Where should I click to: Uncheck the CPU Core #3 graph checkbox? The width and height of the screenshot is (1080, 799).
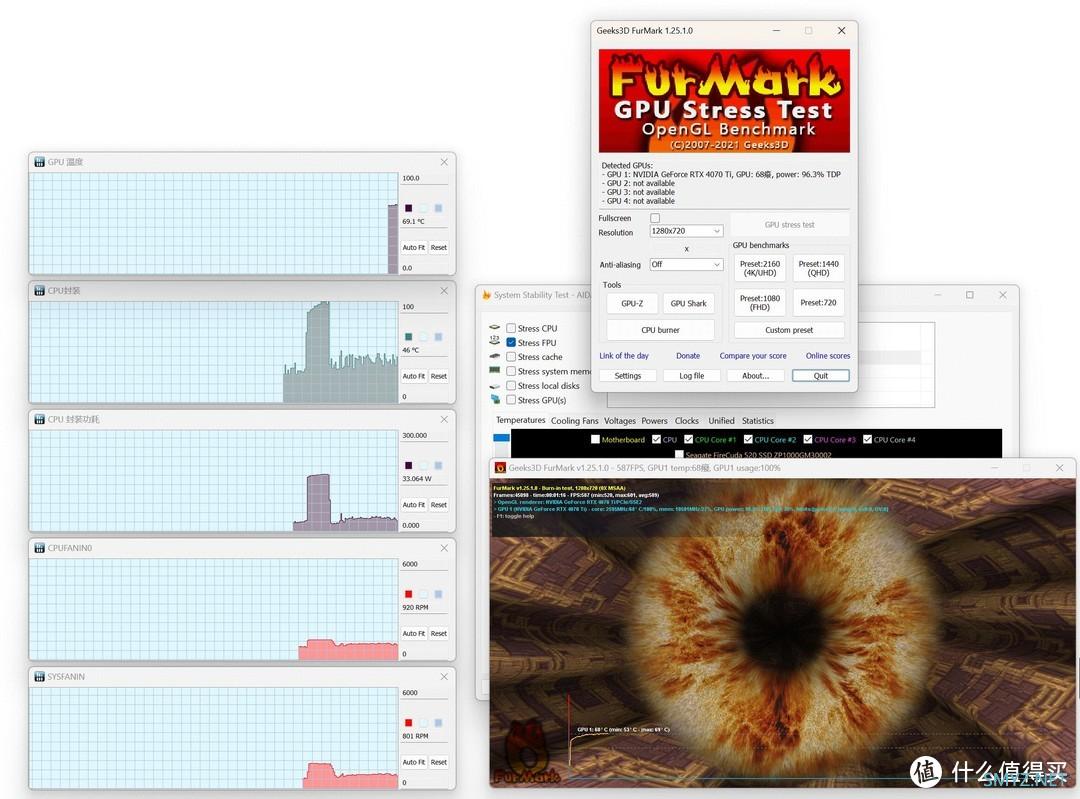pyautogui.click(x=808, y=439)
